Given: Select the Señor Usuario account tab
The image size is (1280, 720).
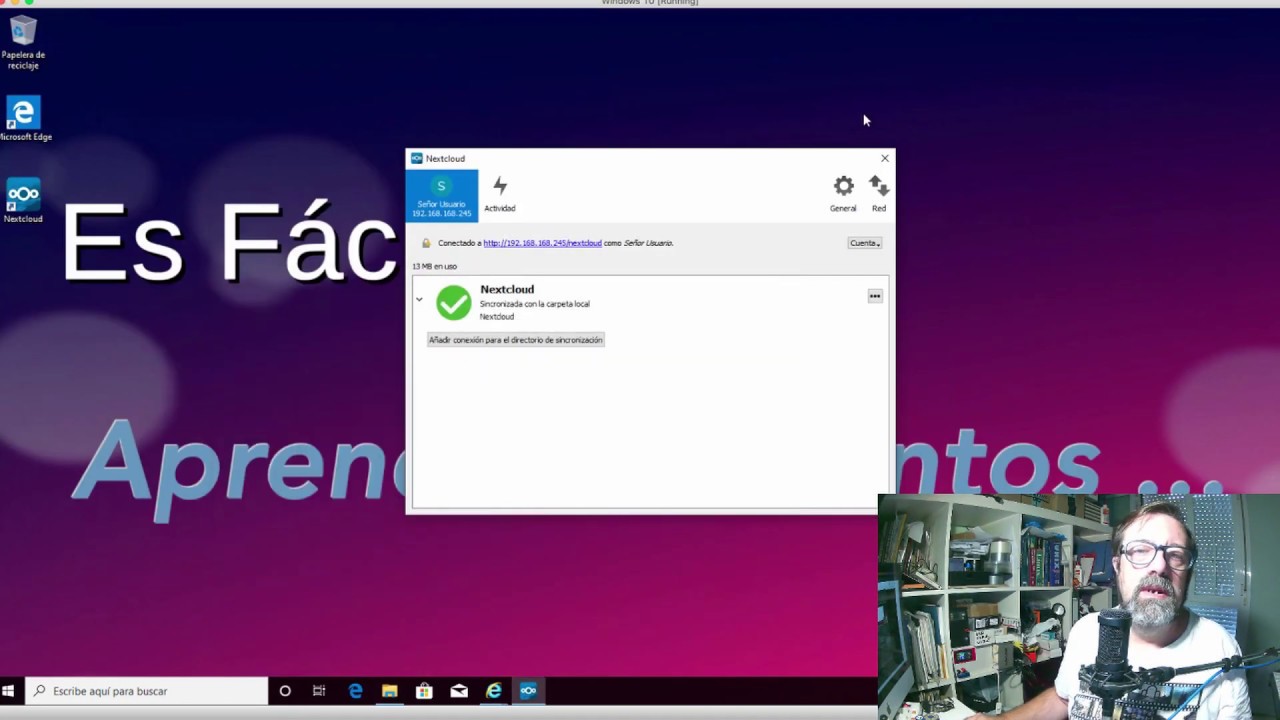Looking at the screenshot, I should click(441, 196).
